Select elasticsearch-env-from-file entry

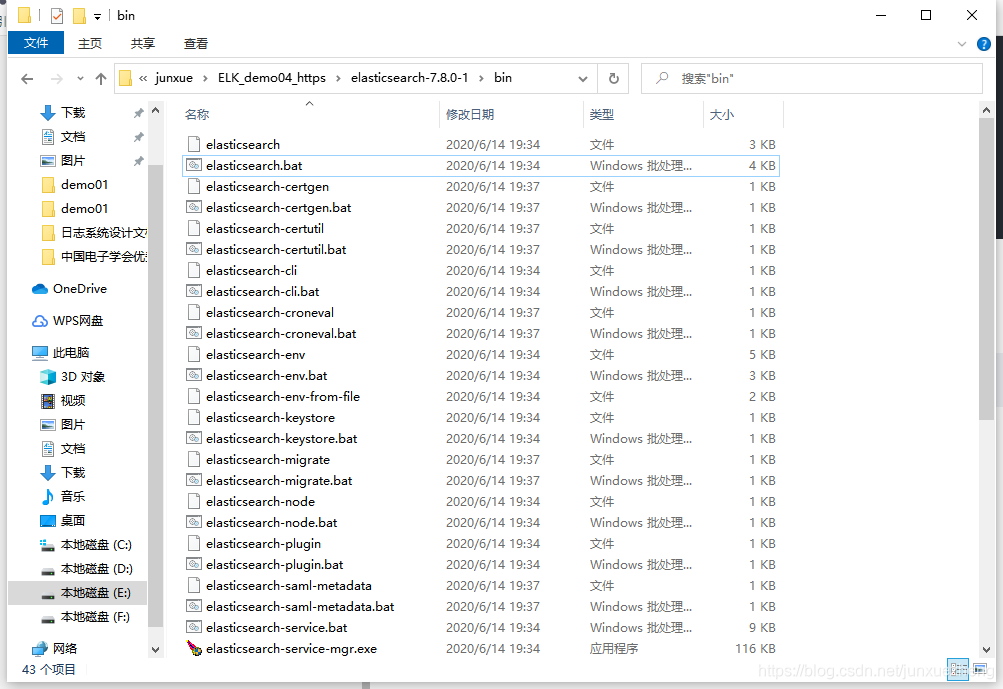tap(283, 397)
